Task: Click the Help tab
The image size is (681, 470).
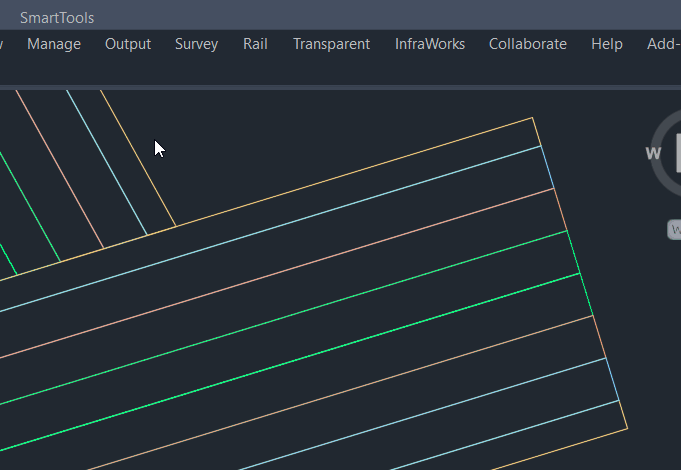Action: click(x=606, y=44)
